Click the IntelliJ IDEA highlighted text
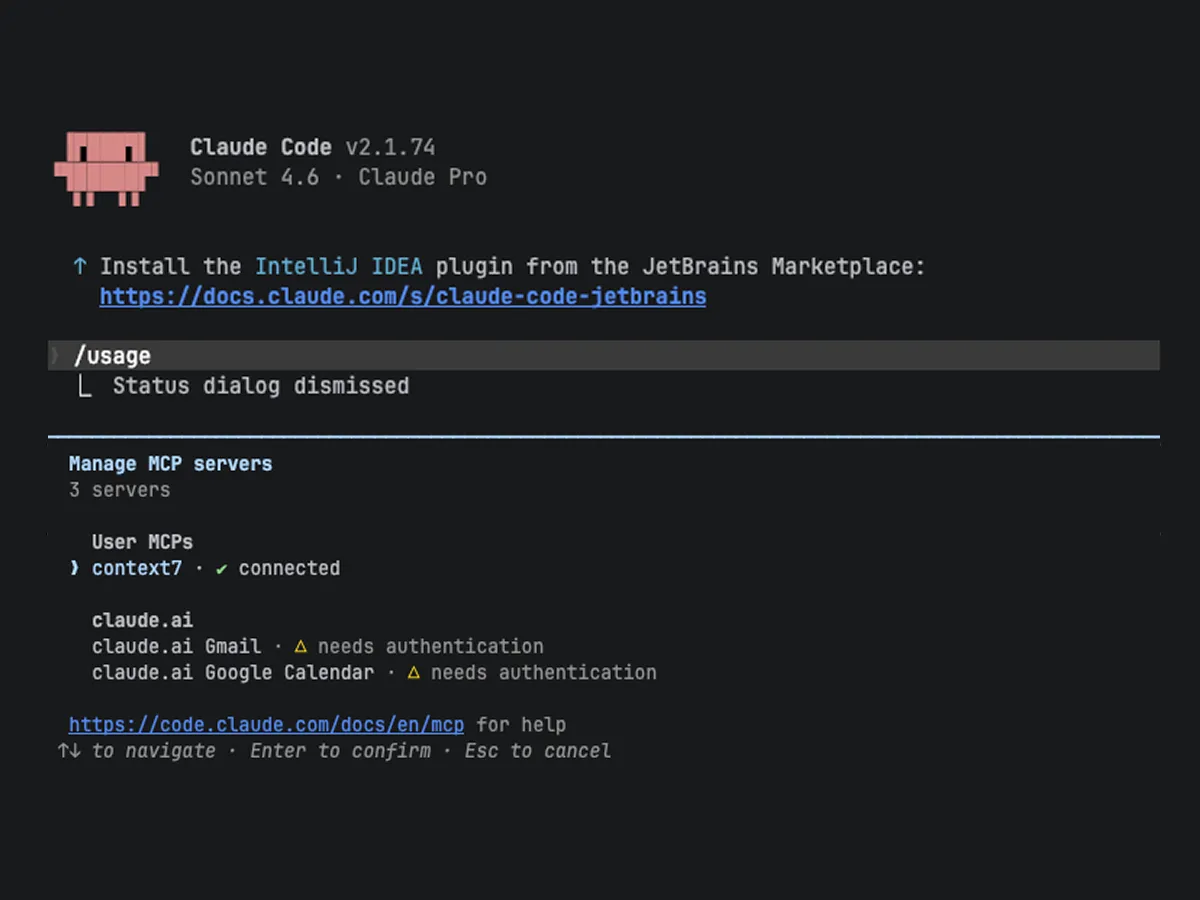The width and height of the screenshot is (1200, 900). pyautogui.click(x=338, y=267)
